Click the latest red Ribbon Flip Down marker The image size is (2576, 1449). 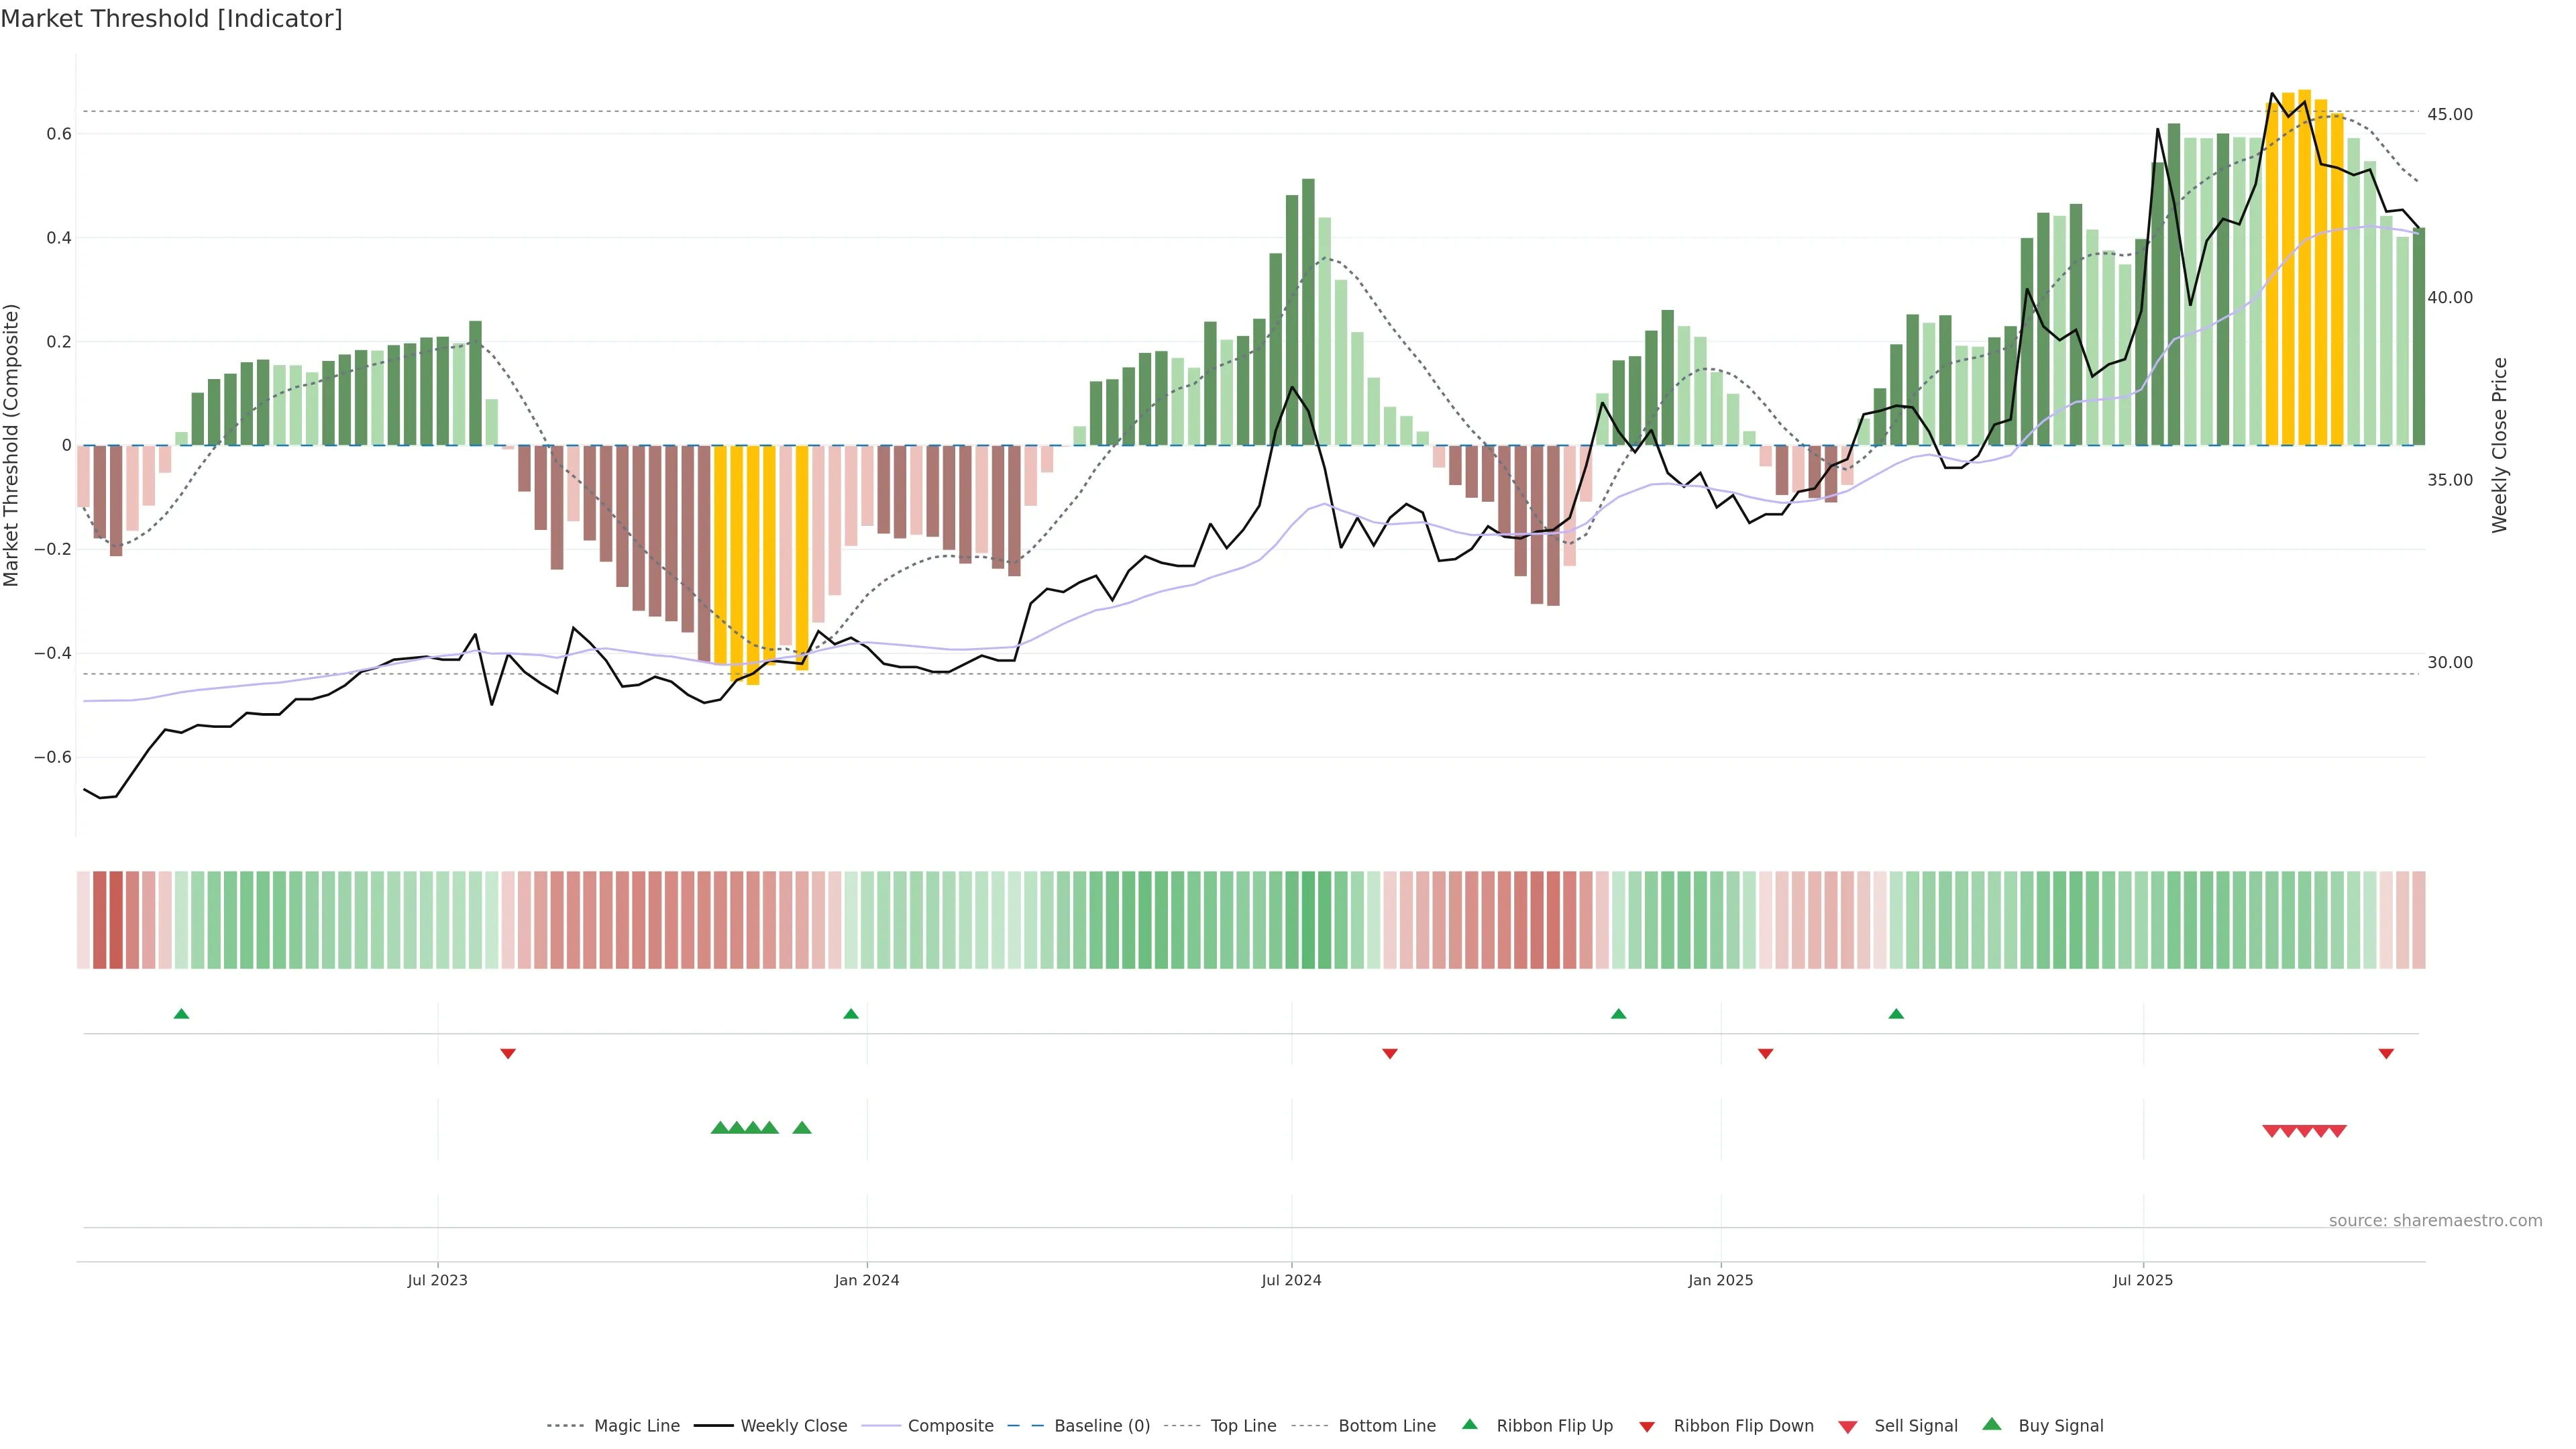[2386, 1054]
